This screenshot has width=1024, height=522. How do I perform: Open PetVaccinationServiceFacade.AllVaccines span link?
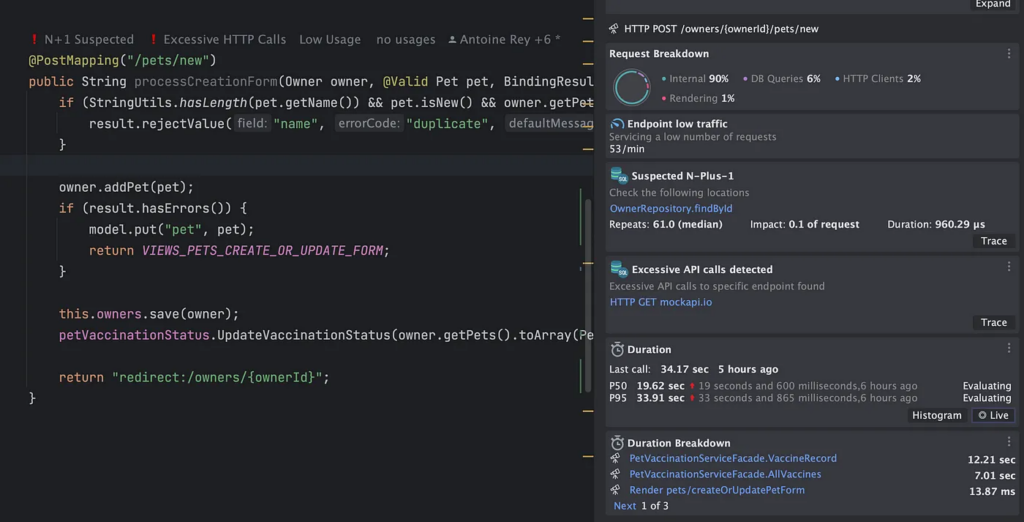tap(725, 474)
